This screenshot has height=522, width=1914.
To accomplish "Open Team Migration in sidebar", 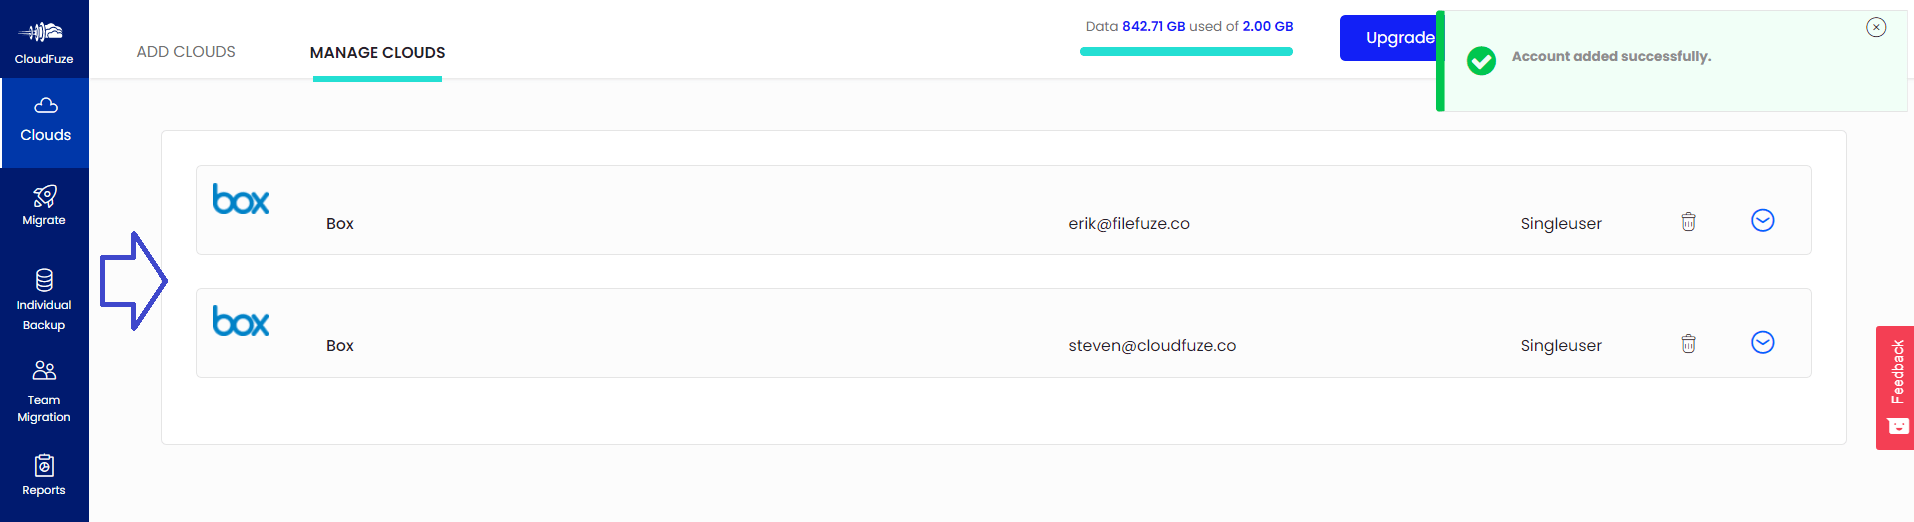I will click(x=44, y=392).
